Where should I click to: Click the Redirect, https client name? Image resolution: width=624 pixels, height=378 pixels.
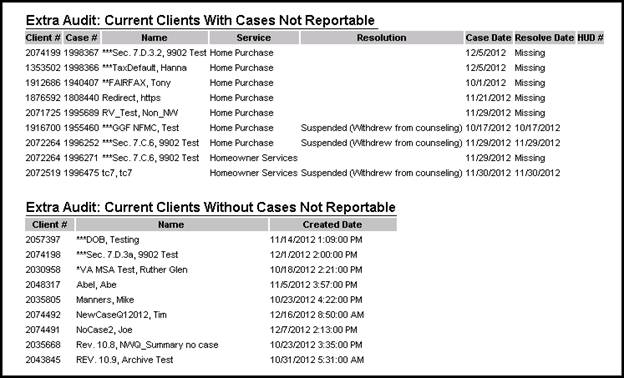click(x=131, y=98)
